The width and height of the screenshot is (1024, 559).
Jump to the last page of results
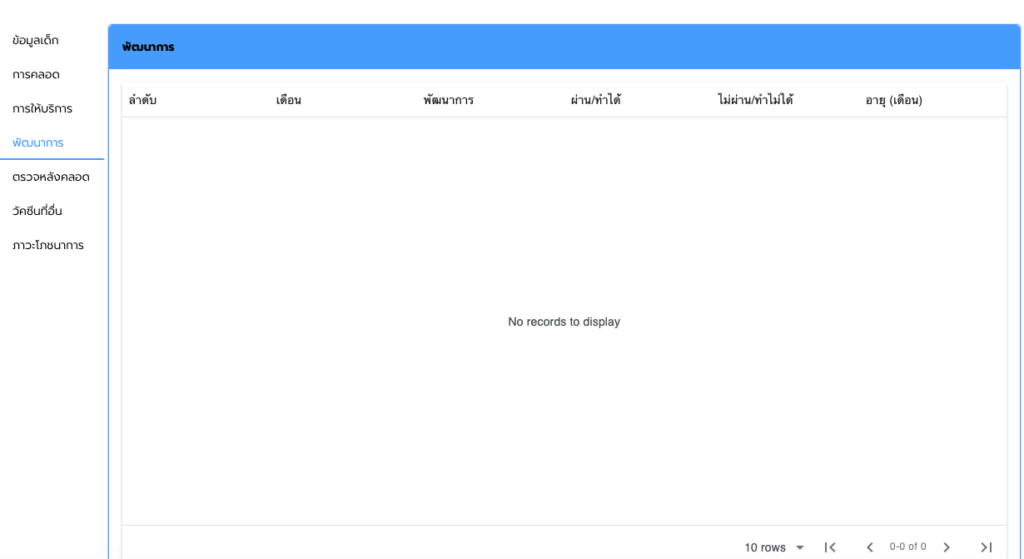pyautogui.click(x=986, y=547)
